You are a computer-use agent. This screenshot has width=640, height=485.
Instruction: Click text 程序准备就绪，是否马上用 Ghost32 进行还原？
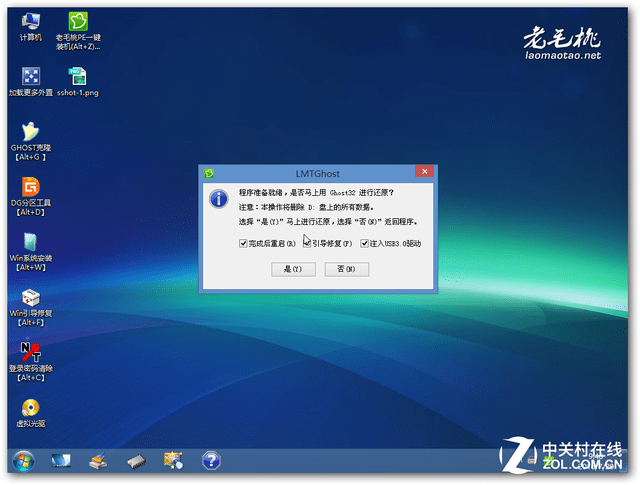point(316,193)
